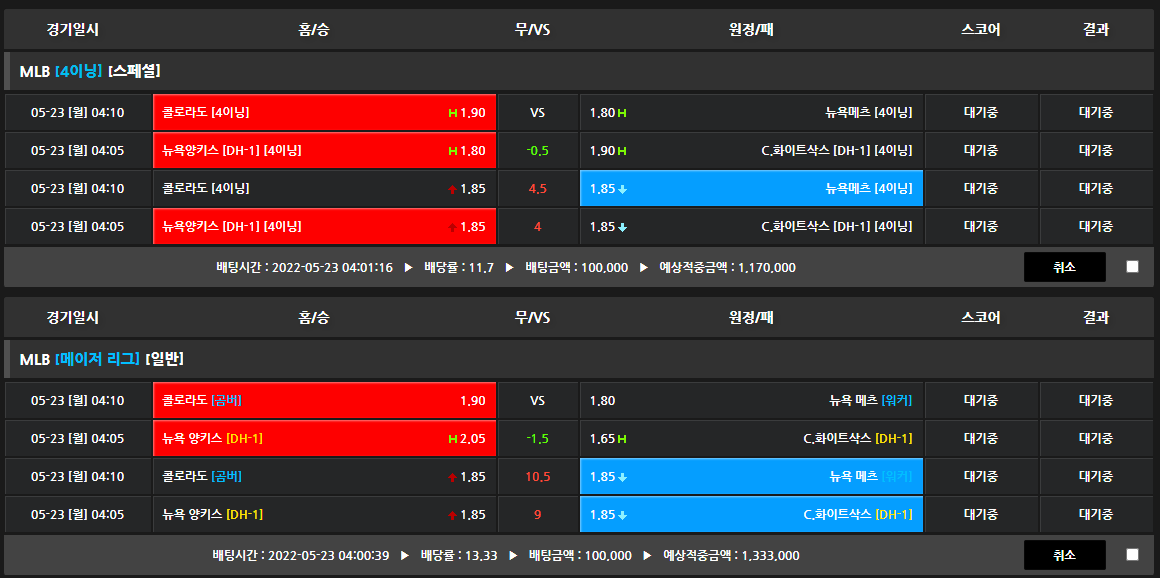Click the green -0.5 handicap value cell
The height and width of the screenshot is (578, 1160).
point(537,151)
